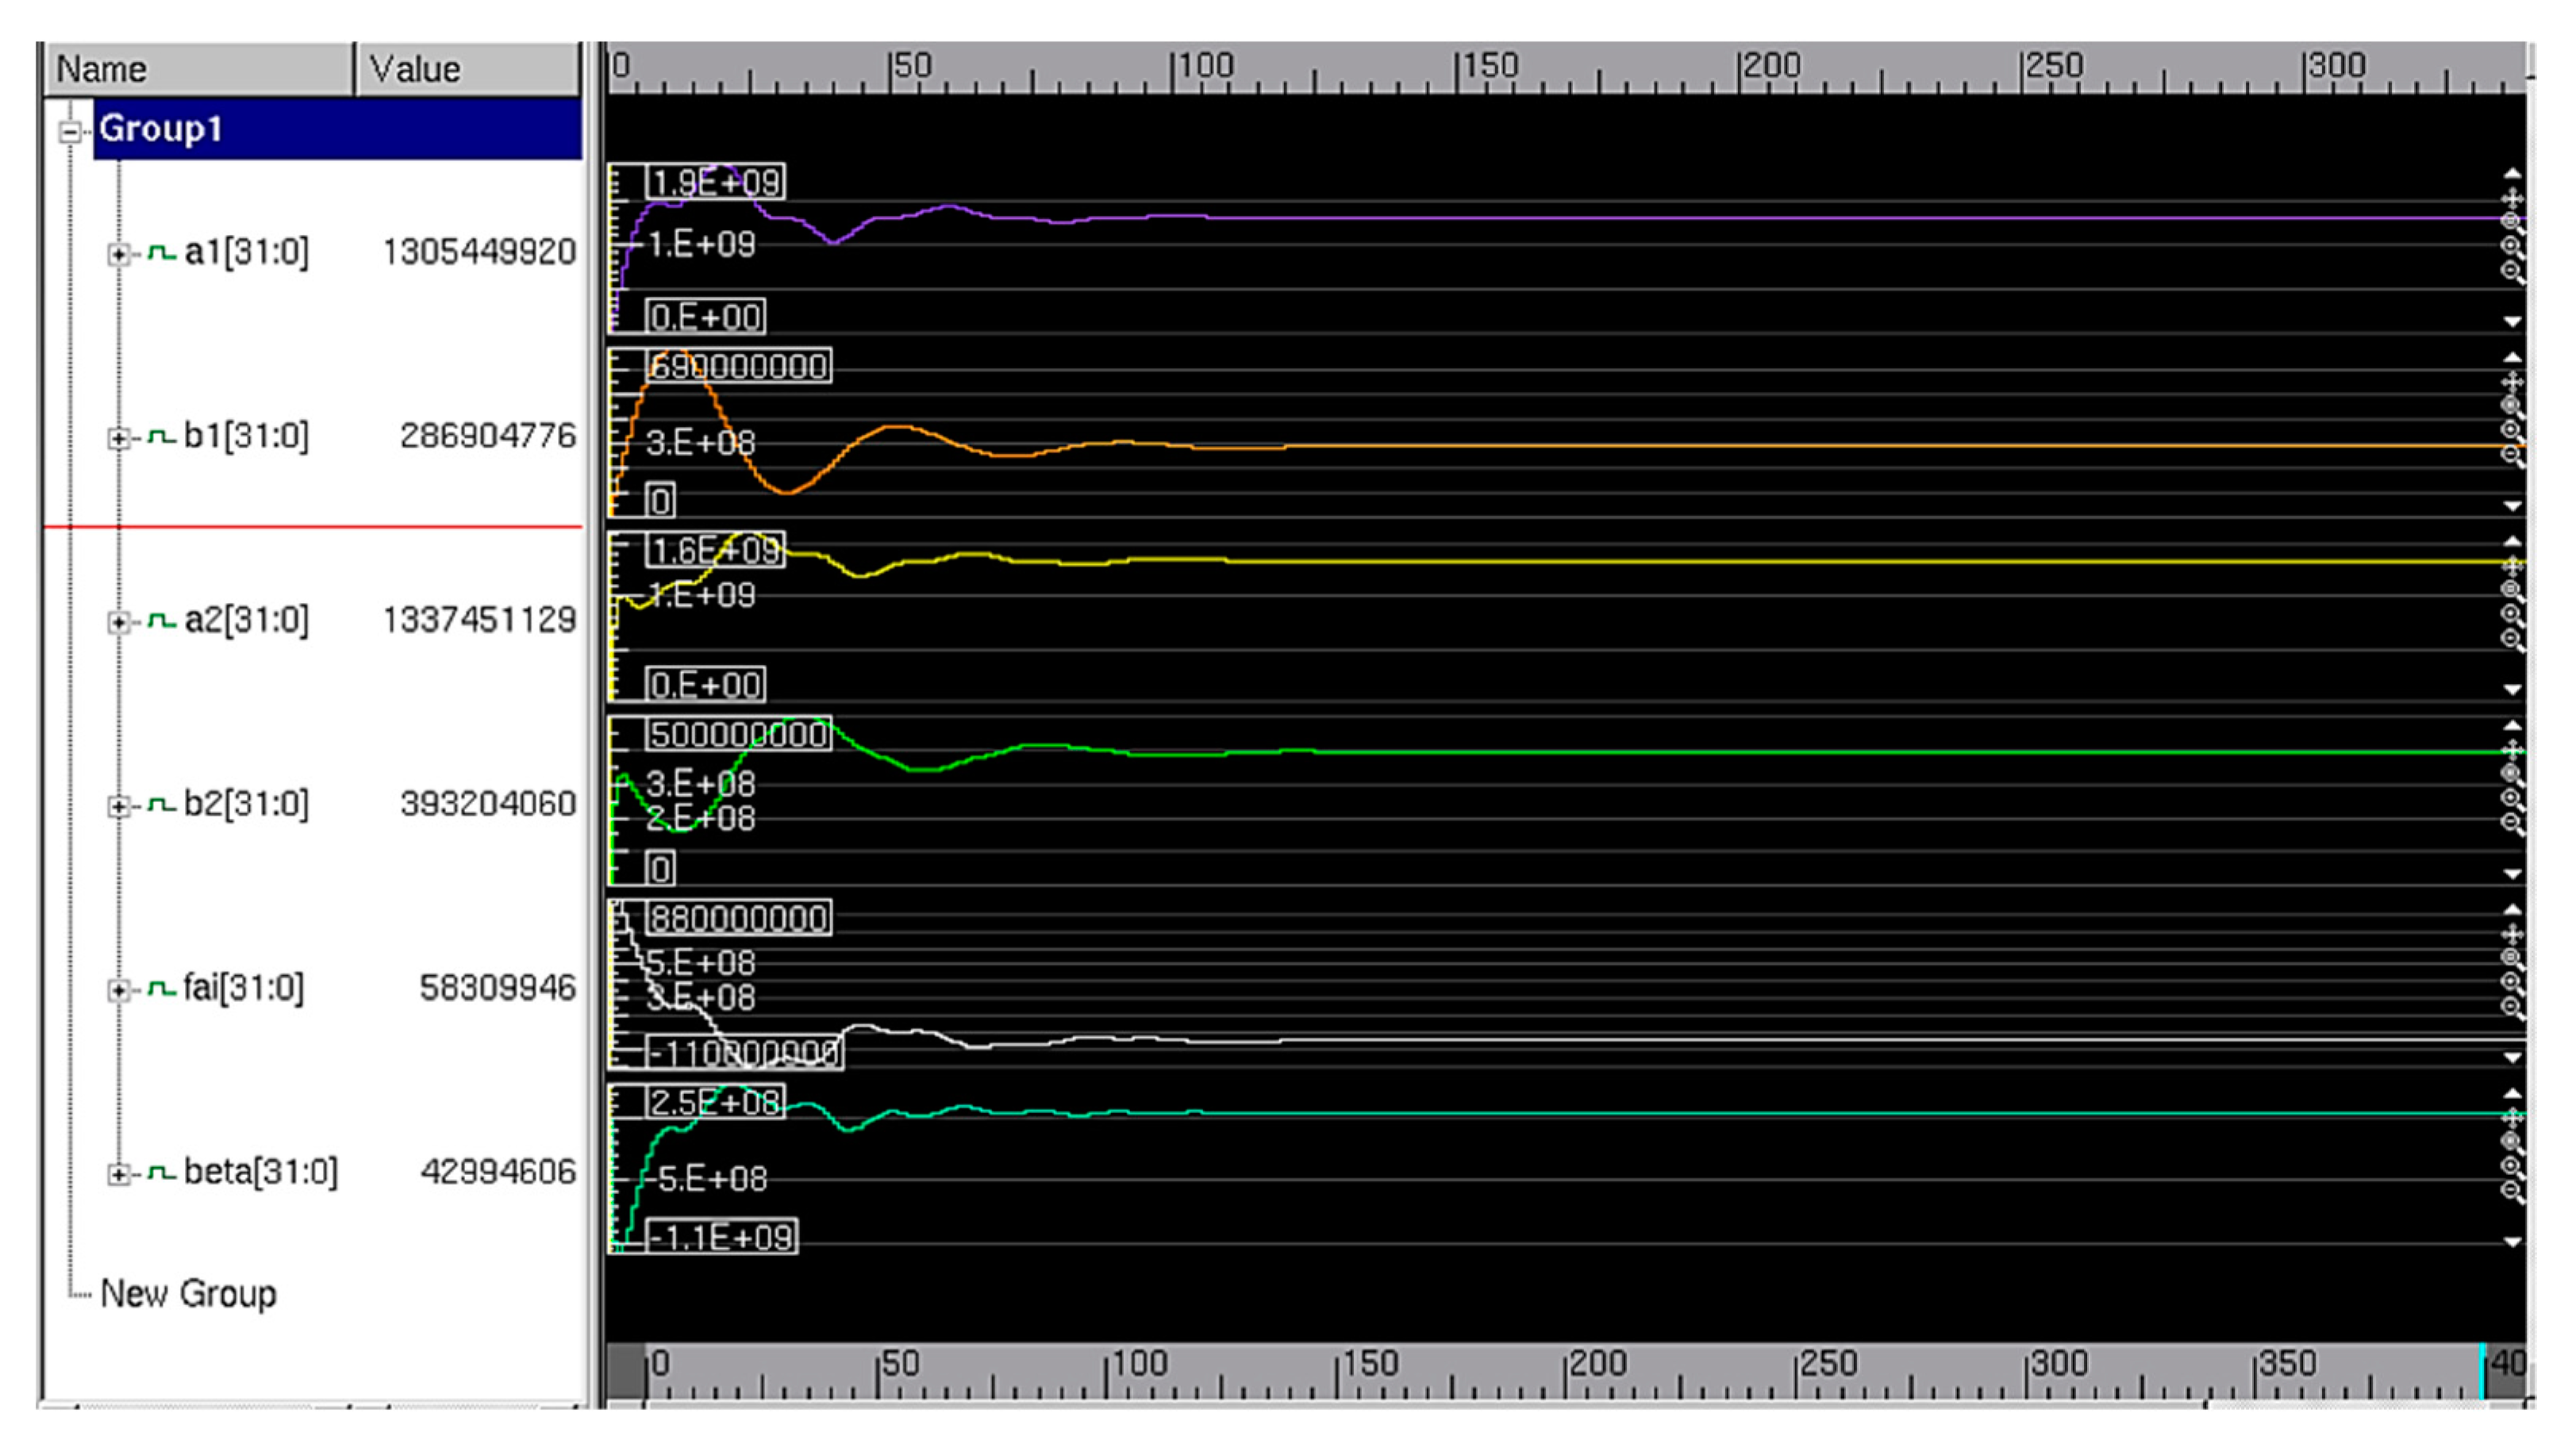Click the zoom-in magnifier of the a2 waveform
This screenshot has width=2576, height=1444.
click(x=2512, y=614)
